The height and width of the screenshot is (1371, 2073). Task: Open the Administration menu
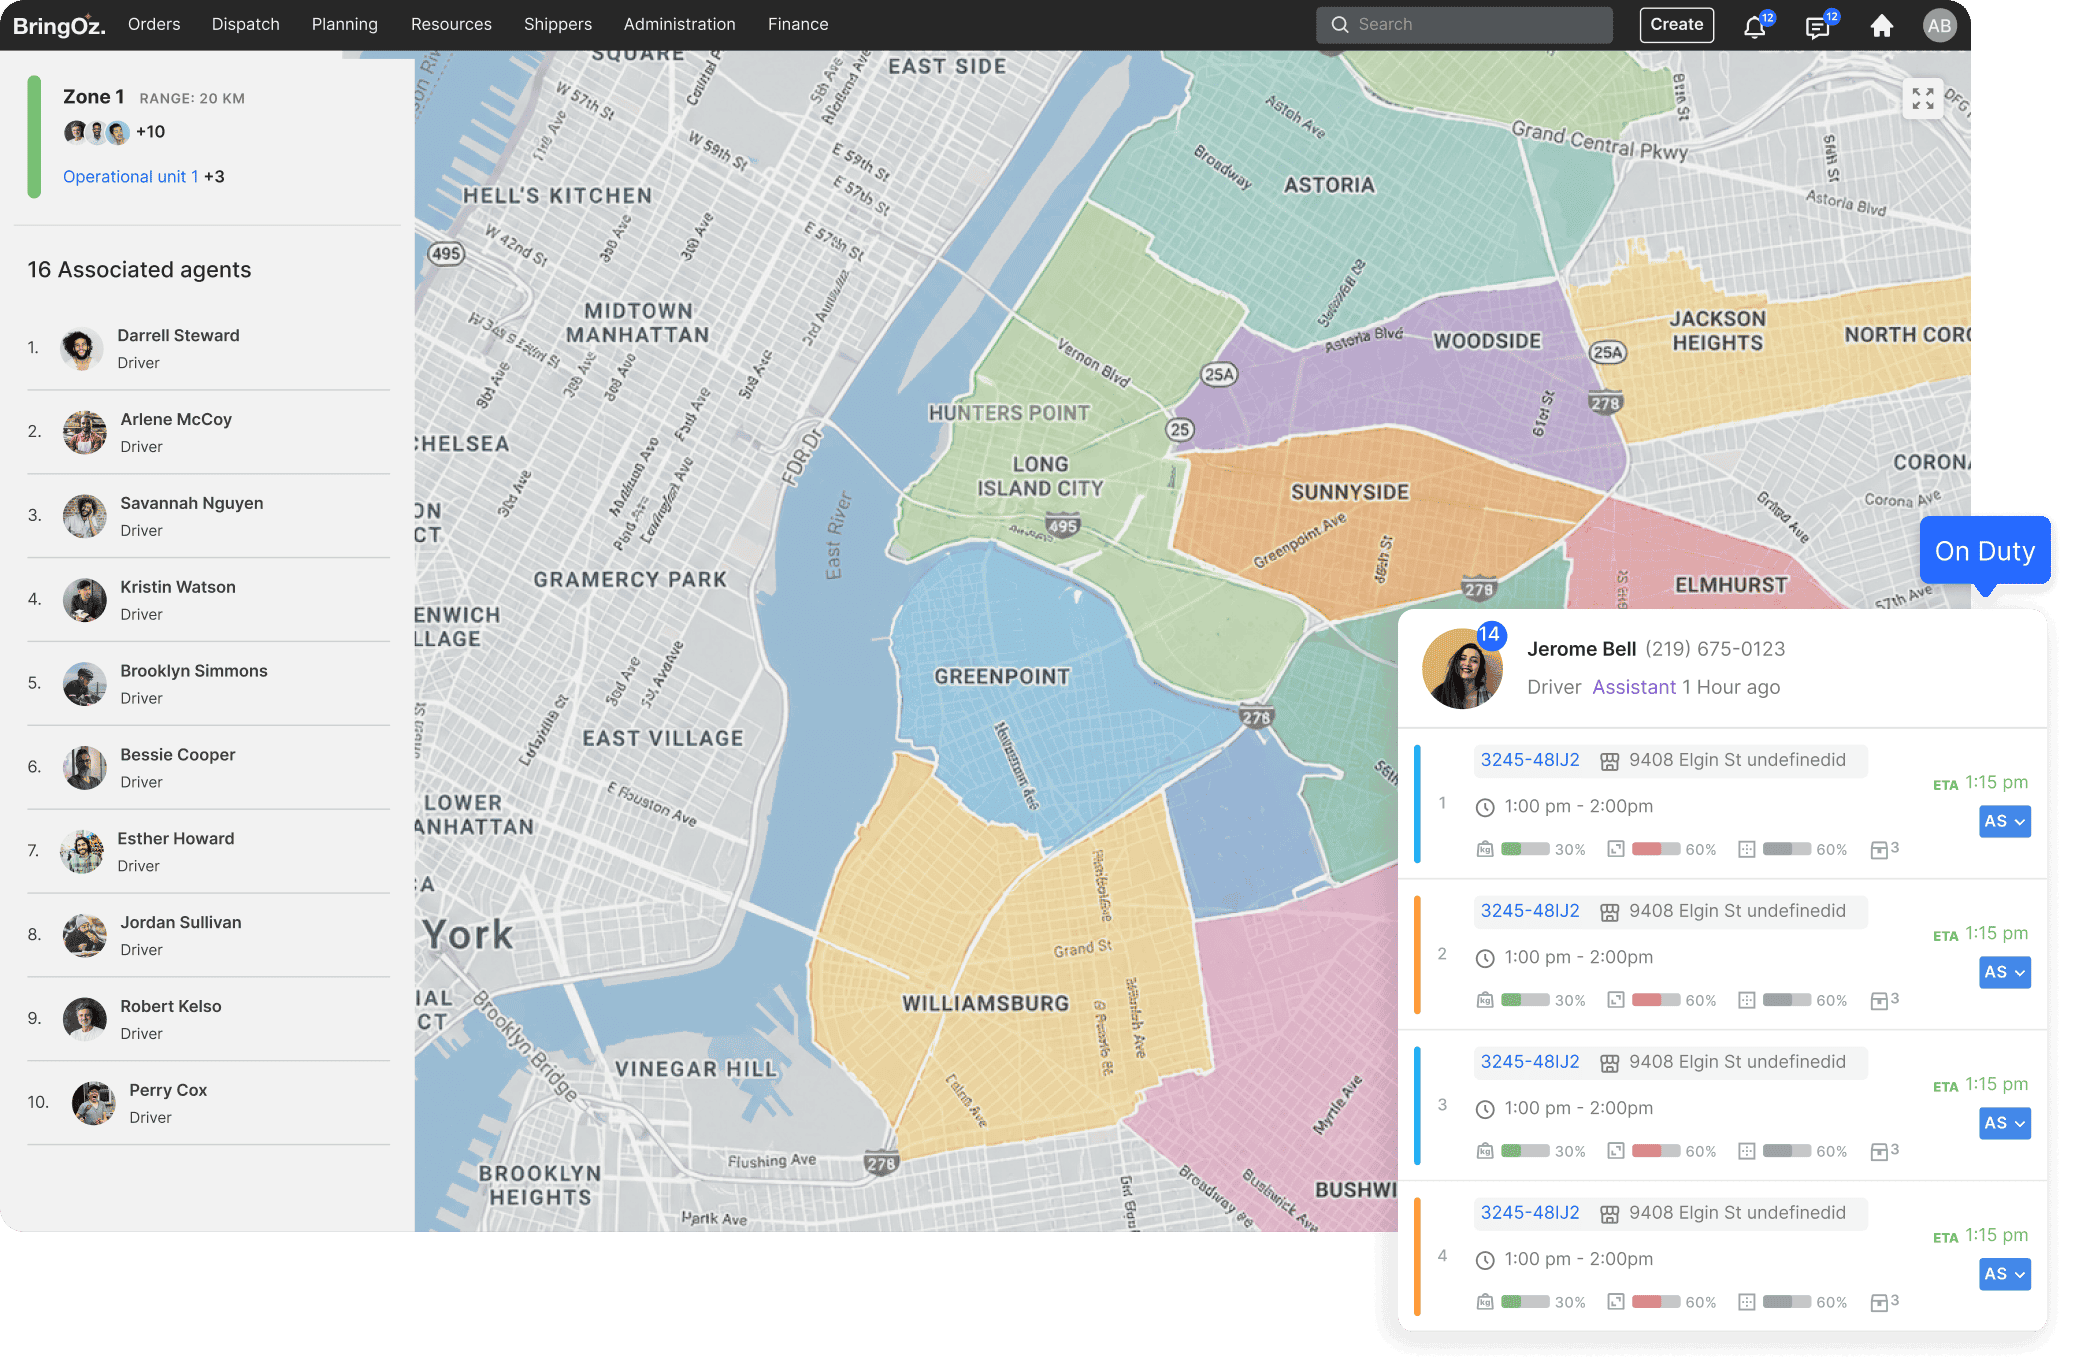[x=680, y=24]
